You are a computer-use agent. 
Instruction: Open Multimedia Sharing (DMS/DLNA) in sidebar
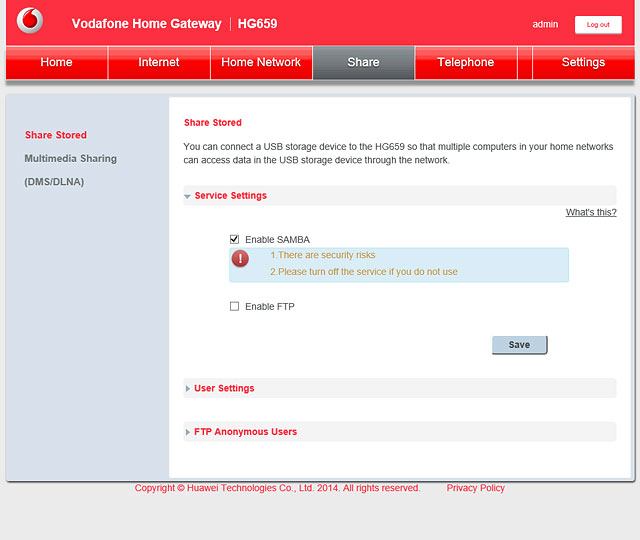pyautogui.click(x=71, y=170)
